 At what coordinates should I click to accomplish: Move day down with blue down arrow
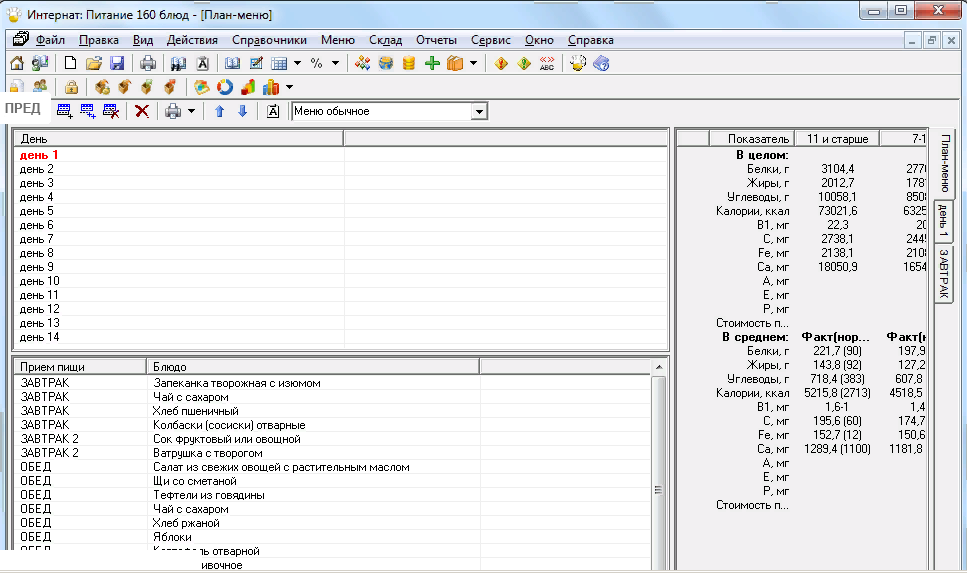pyautogui.click(x=242, y=111)
